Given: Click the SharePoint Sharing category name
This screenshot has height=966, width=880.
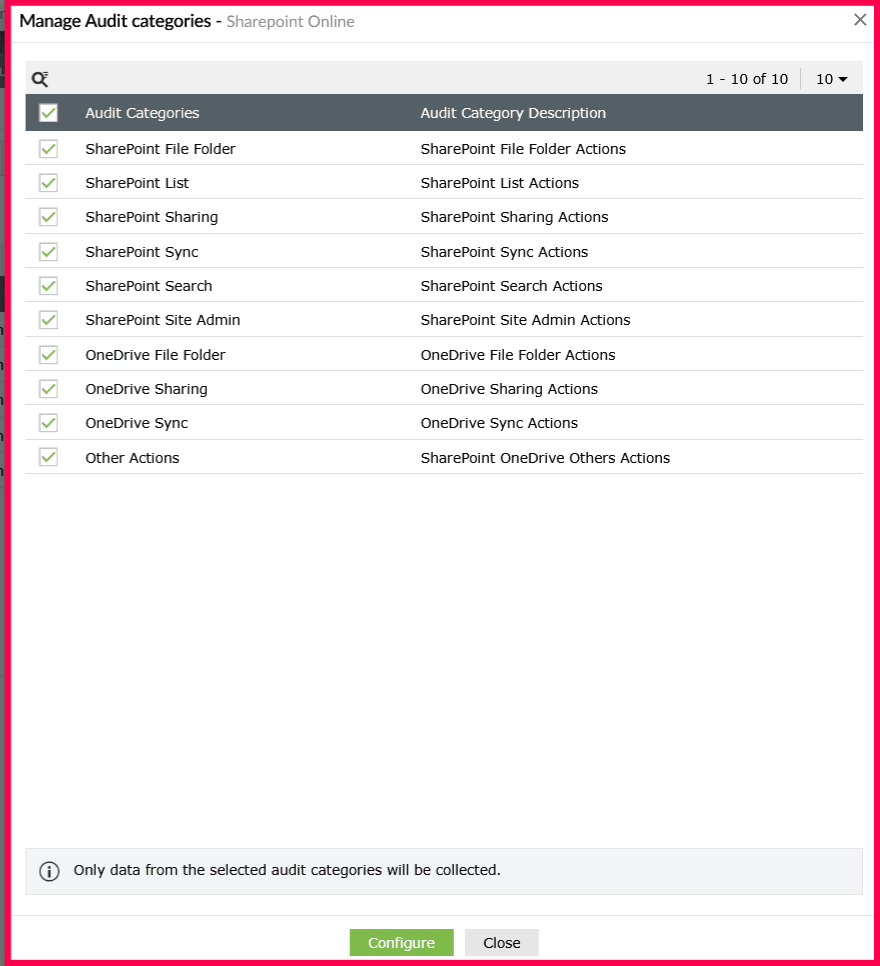Looking at the screenshot, I should click(x=152, y=217).
